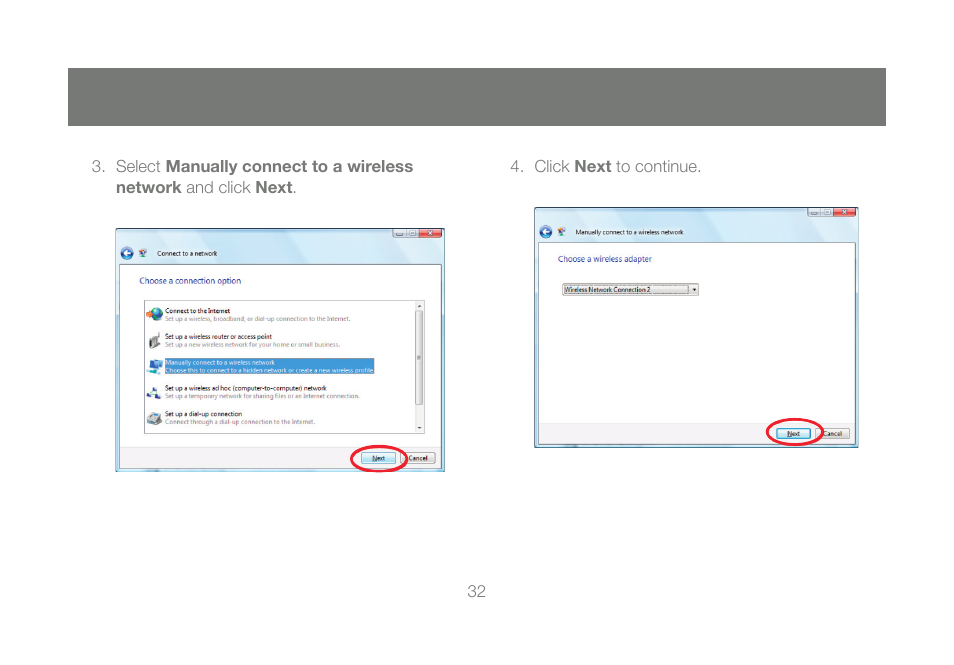Click Cancel in Connect to a network window

(x=418, y=458)
